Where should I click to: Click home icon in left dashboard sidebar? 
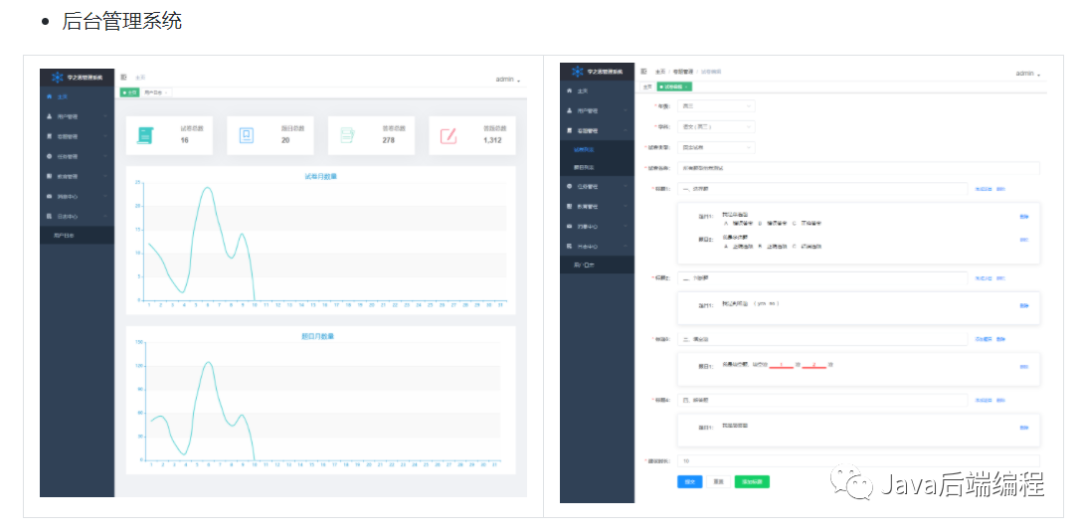point(50,97)
